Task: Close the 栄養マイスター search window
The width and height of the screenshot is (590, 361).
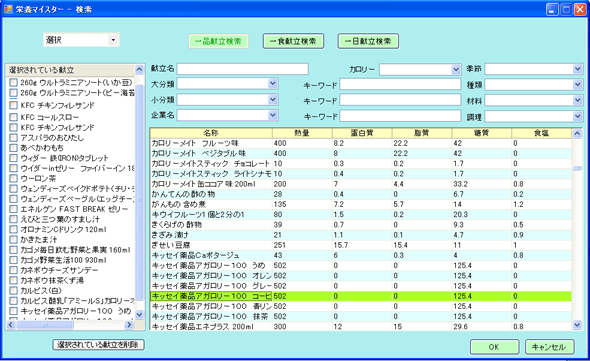Action: pyautogui.click(x=580, y=9)
